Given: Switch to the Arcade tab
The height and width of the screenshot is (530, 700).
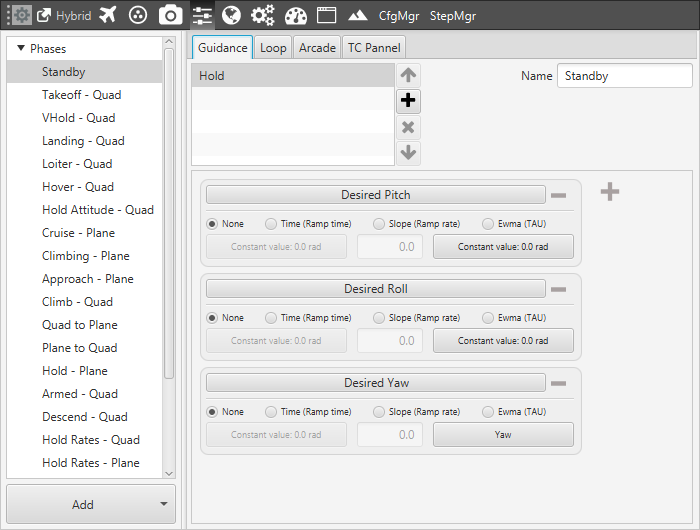Looking at the screenshot, I should click(x=317, y=47).
